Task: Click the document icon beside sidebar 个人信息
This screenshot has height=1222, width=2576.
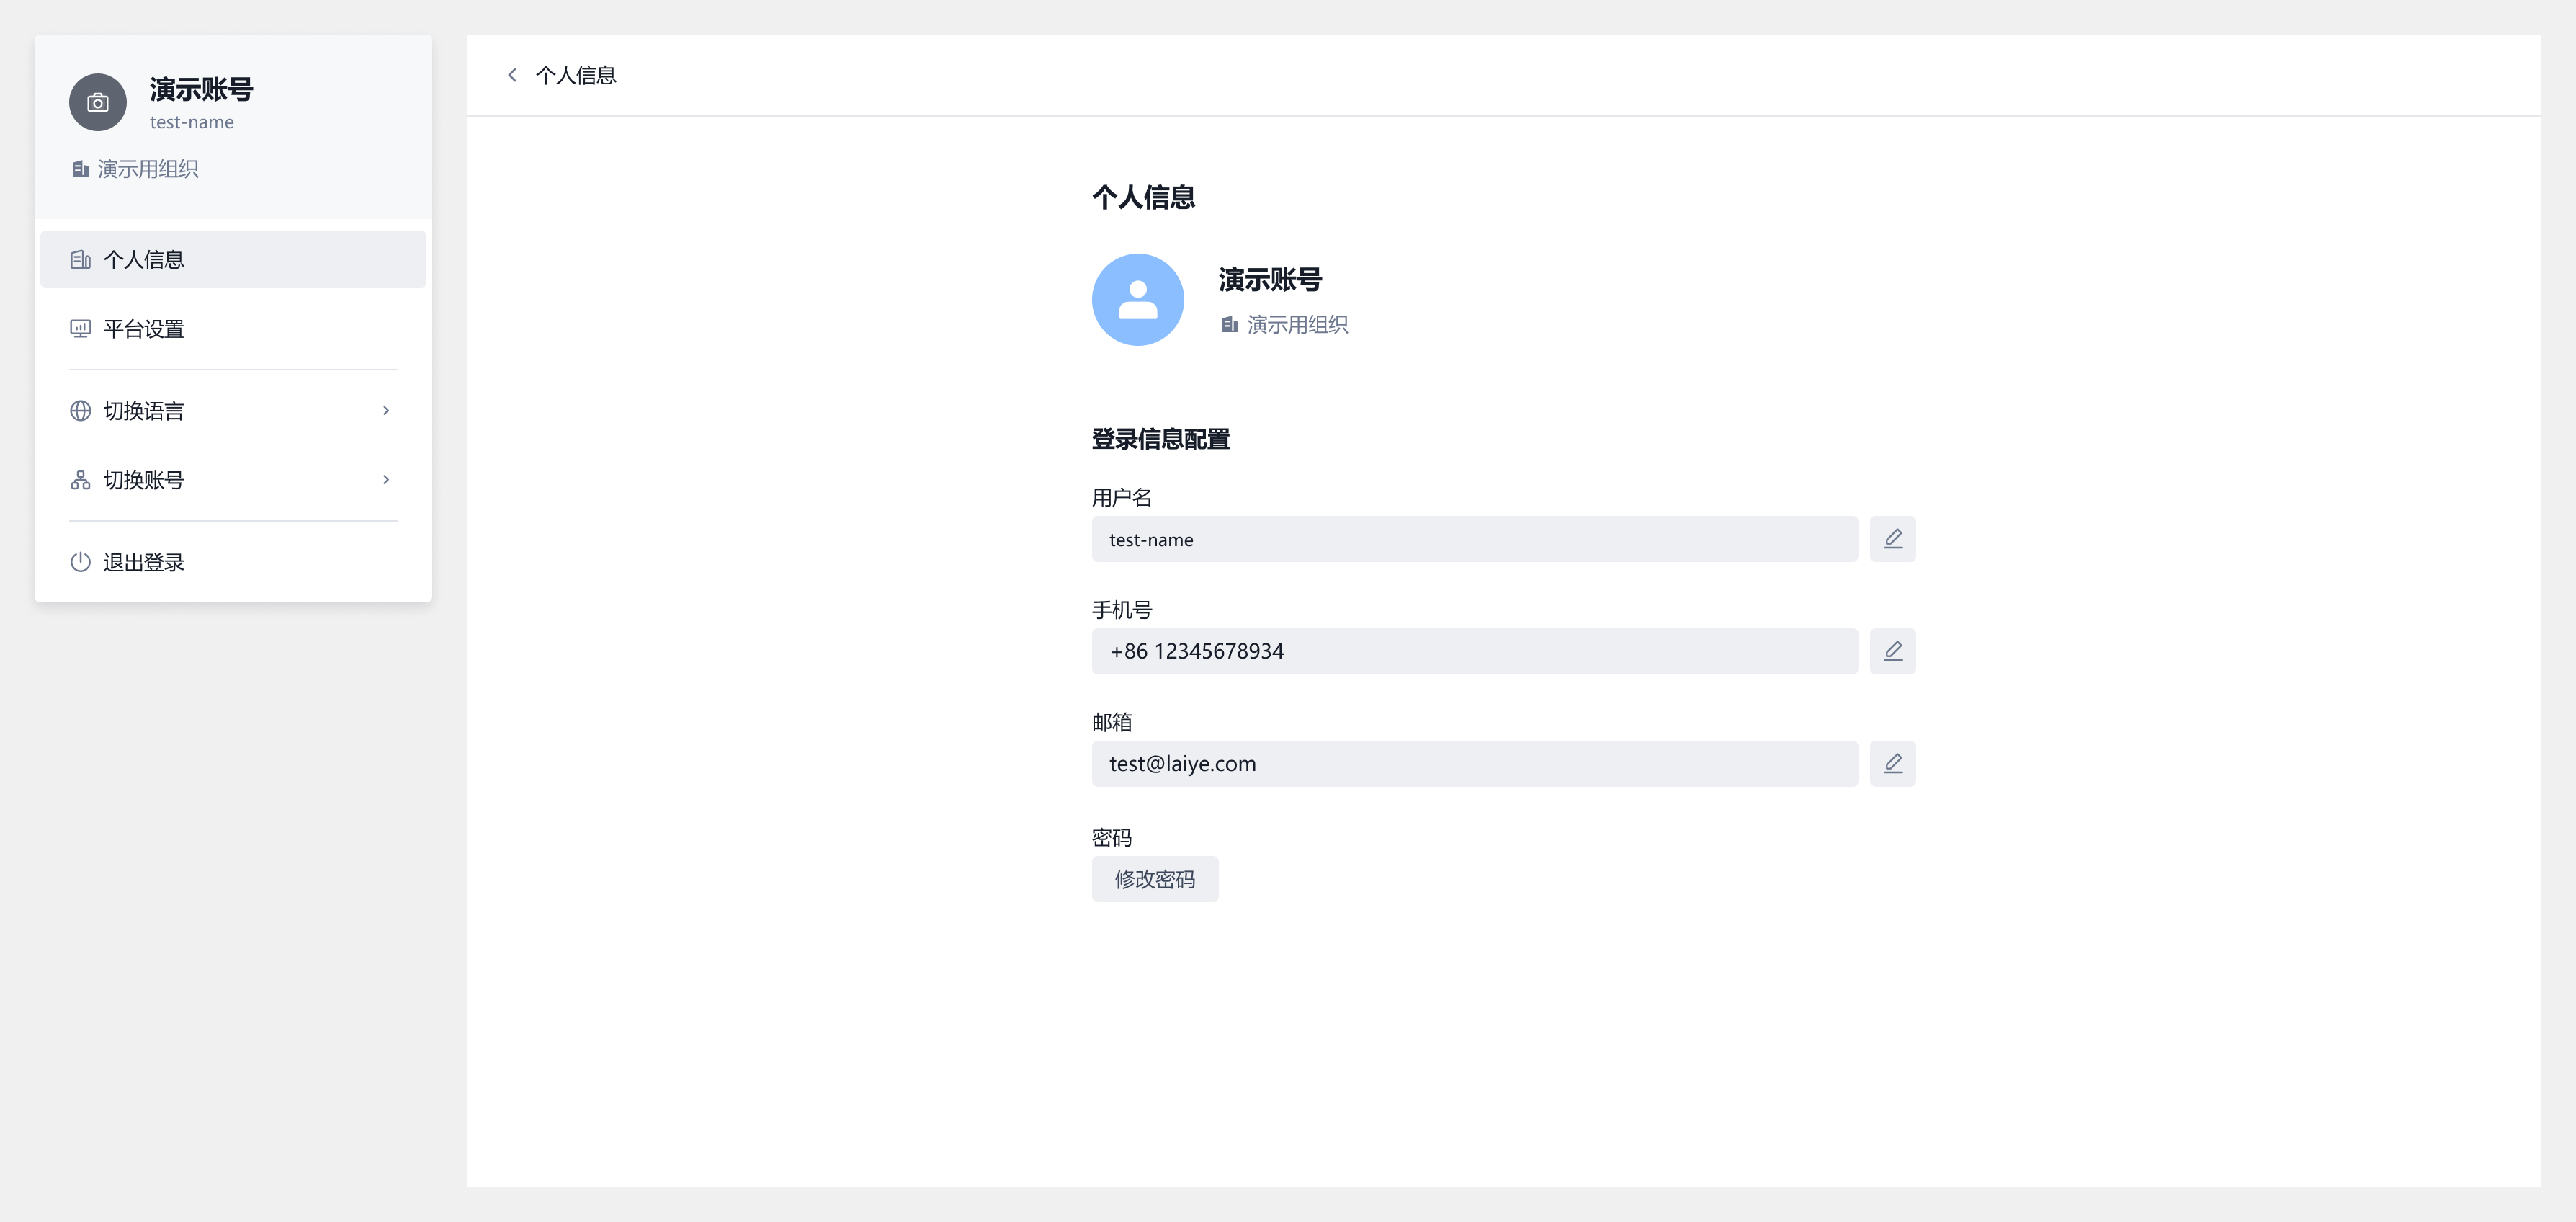Action: click(80, 260)
